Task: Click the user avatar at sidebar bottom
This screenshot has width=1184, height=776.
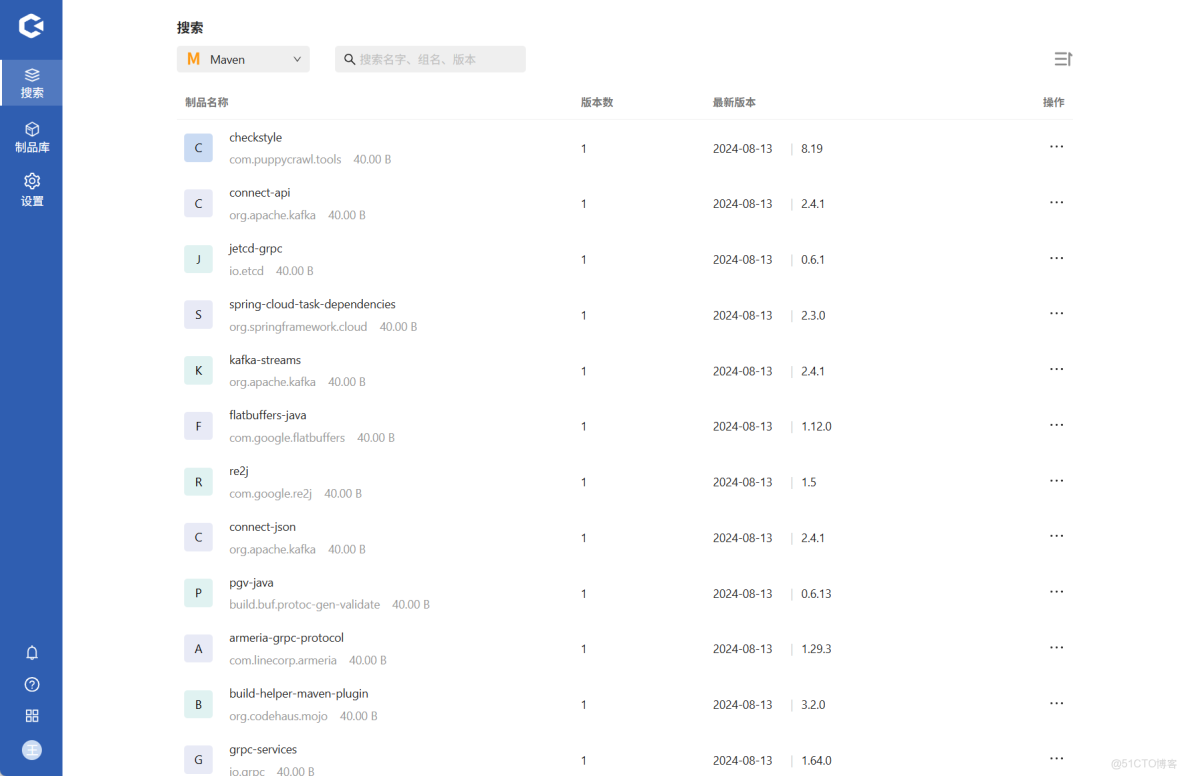Action: [31, 750]
